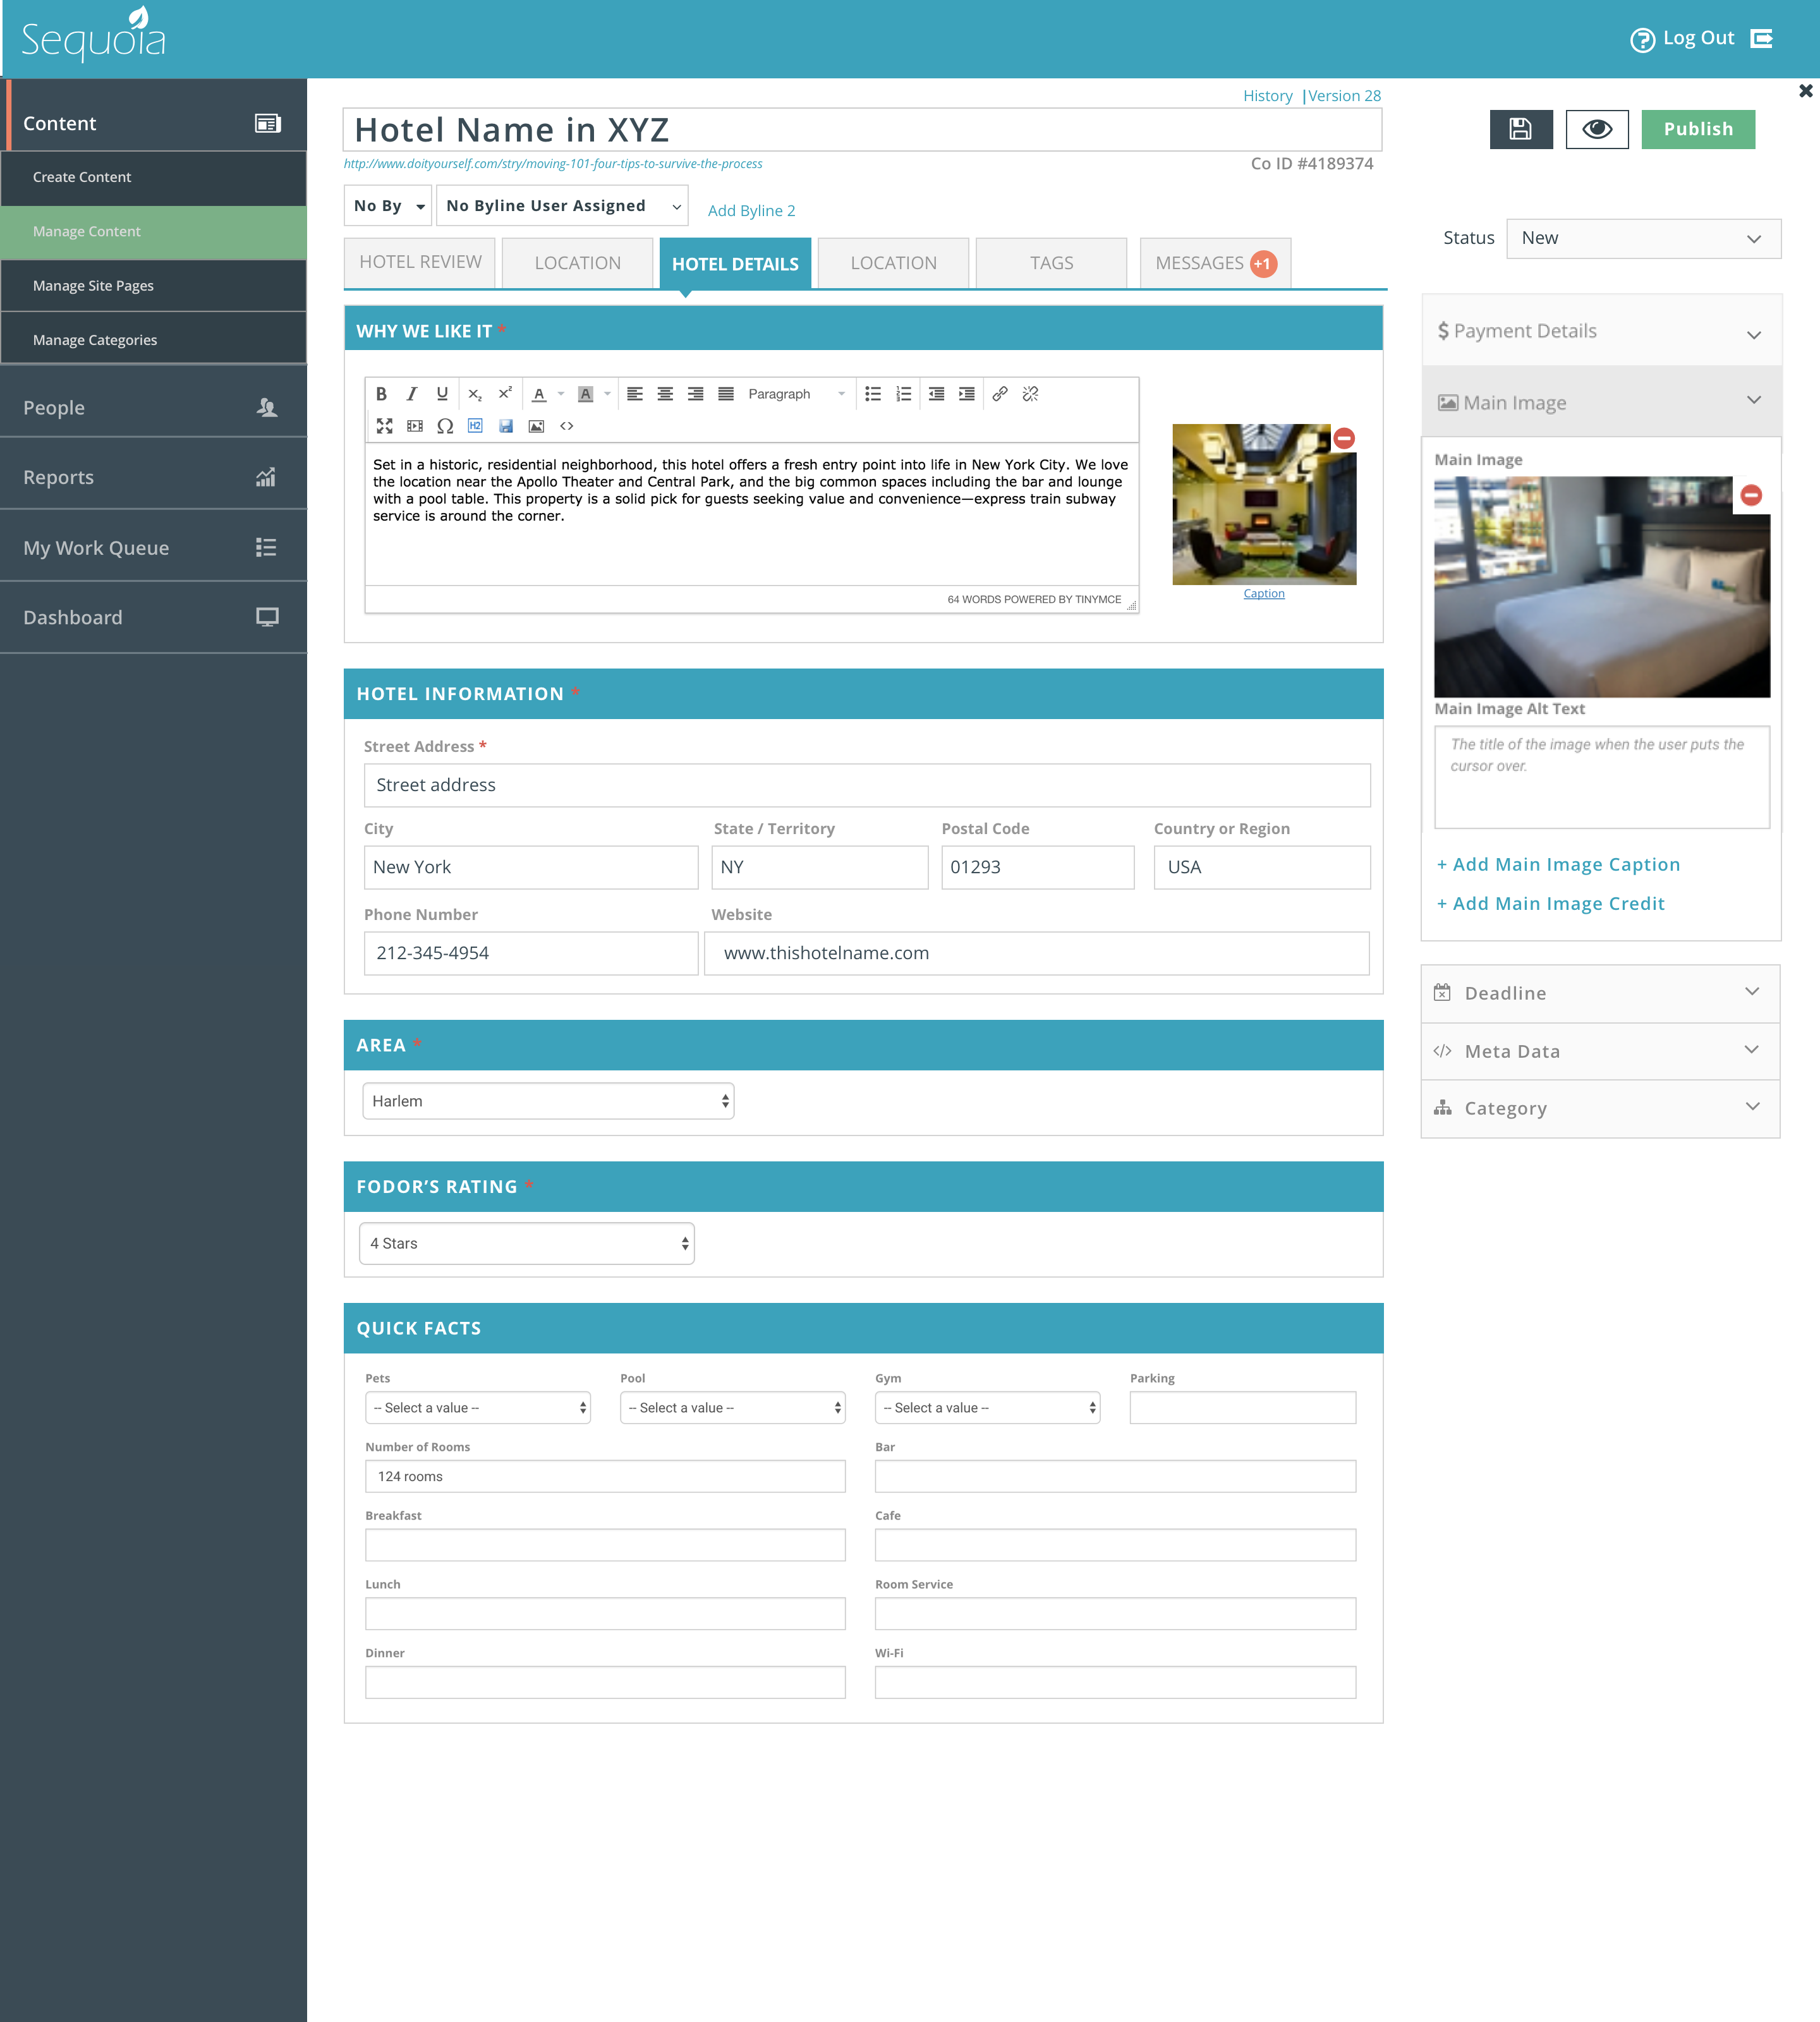Remove the main bedroom image
Screen dimensions: 1820x2022
click(x=1751, y=495)
